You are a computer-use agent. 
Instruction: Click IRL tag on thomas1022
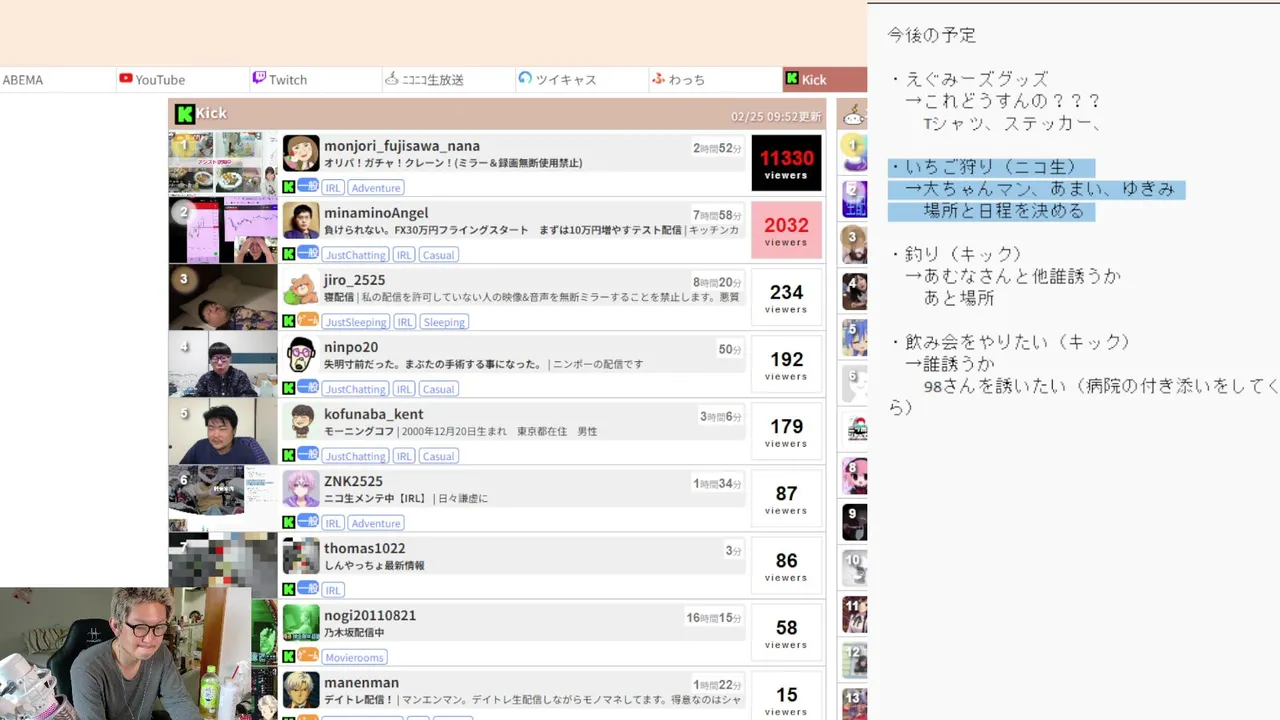click(333, 590)
